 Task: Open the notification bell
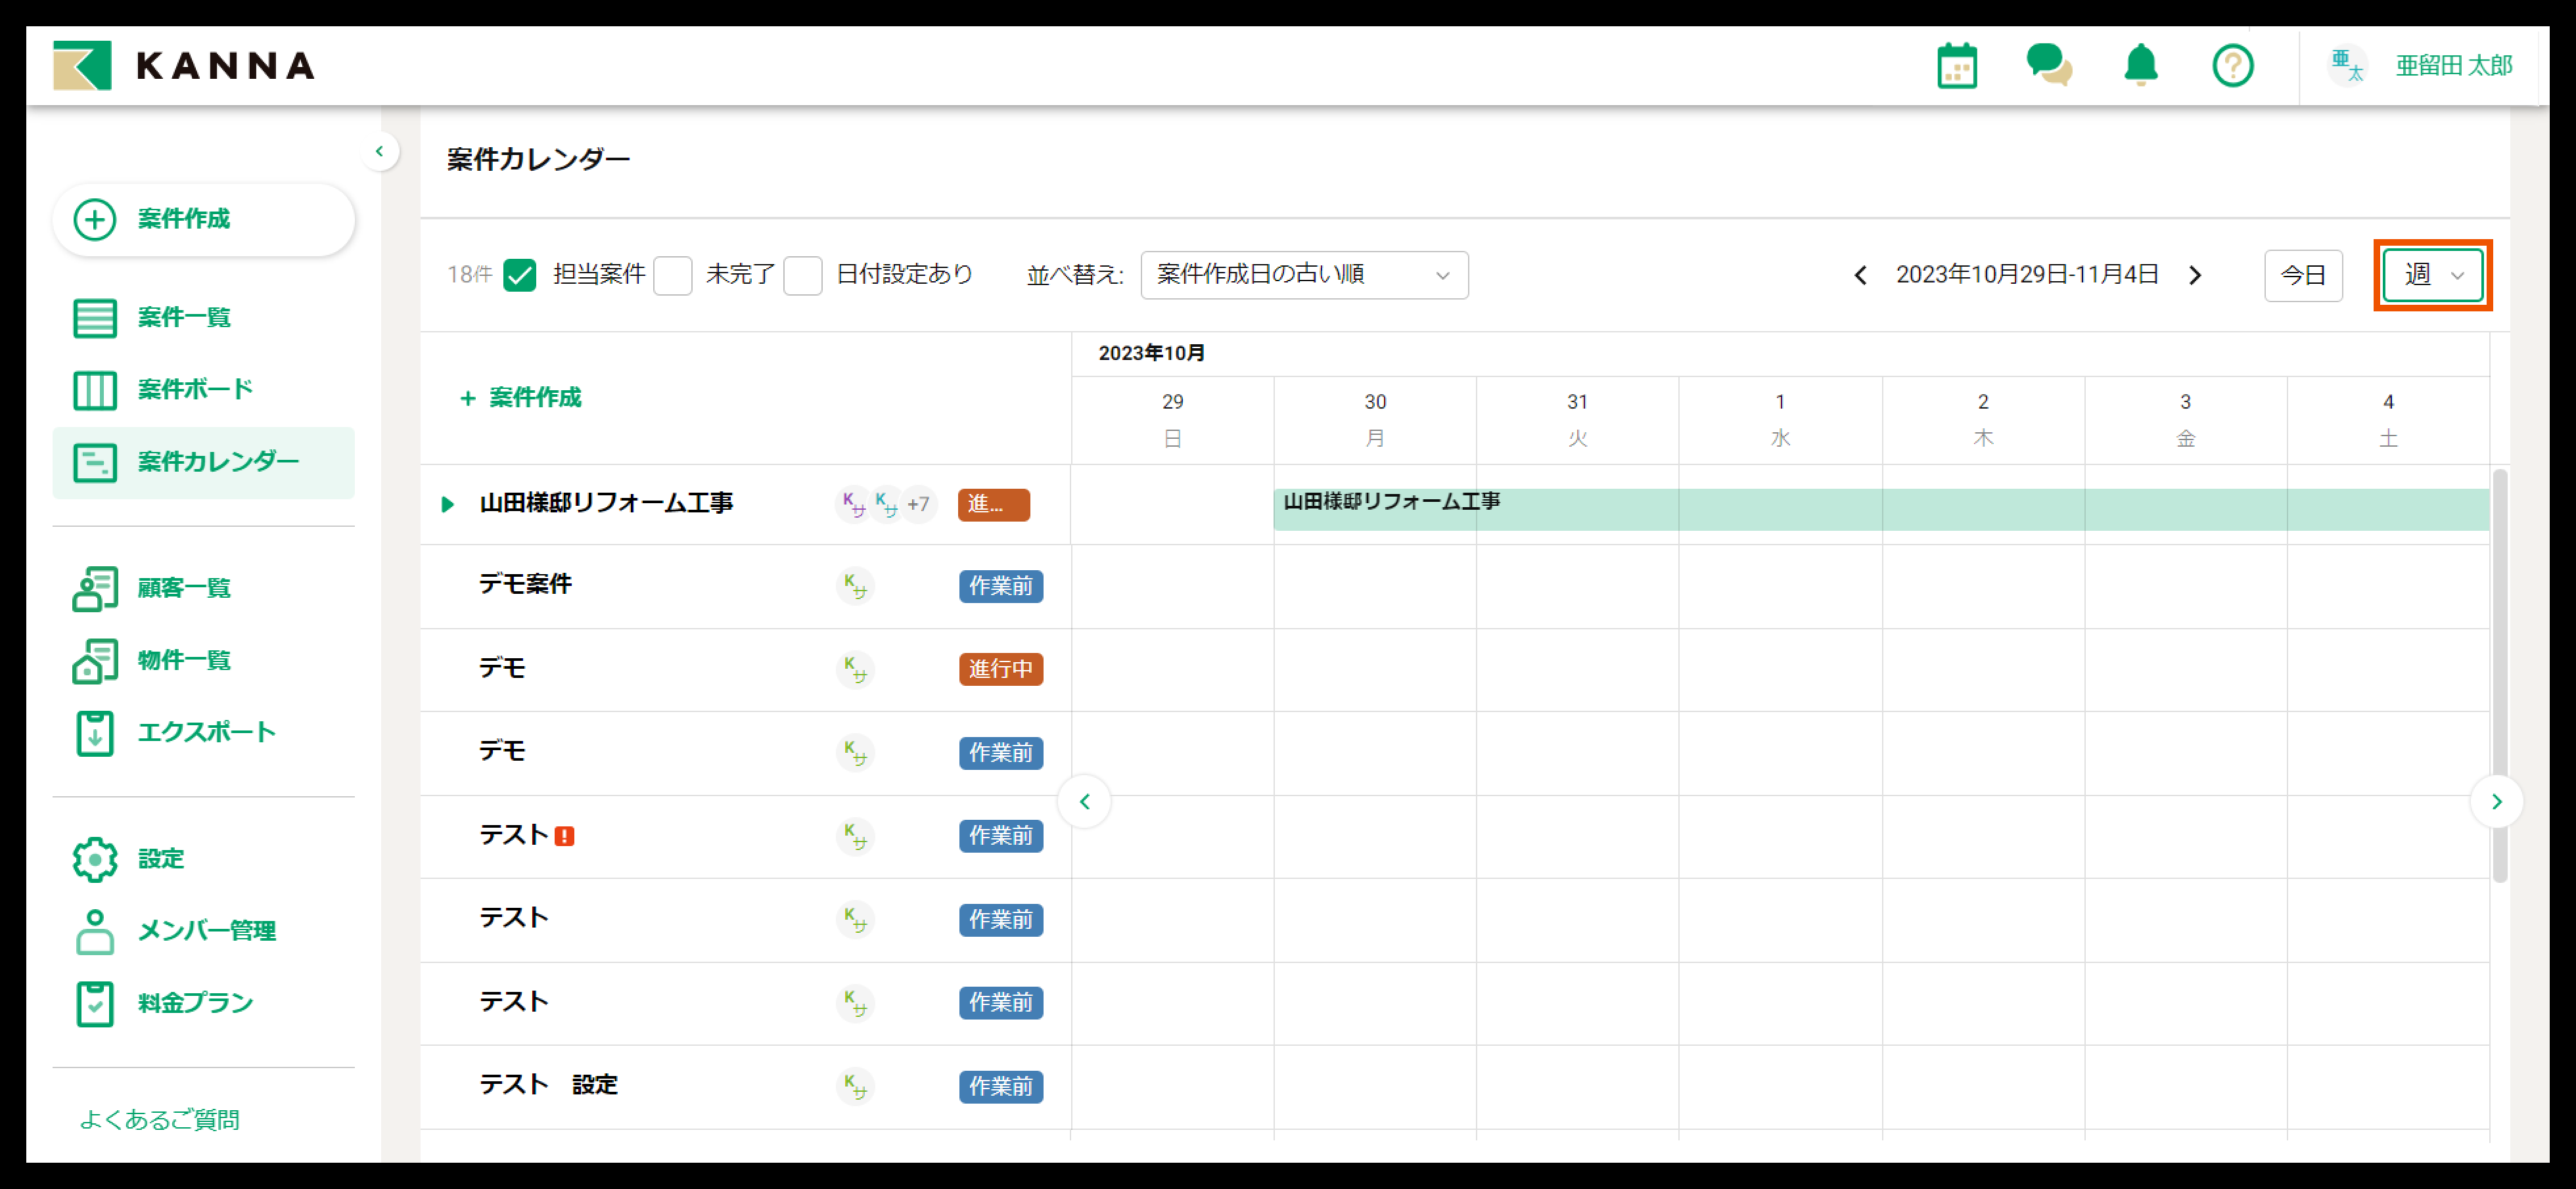coord(2141,66)
